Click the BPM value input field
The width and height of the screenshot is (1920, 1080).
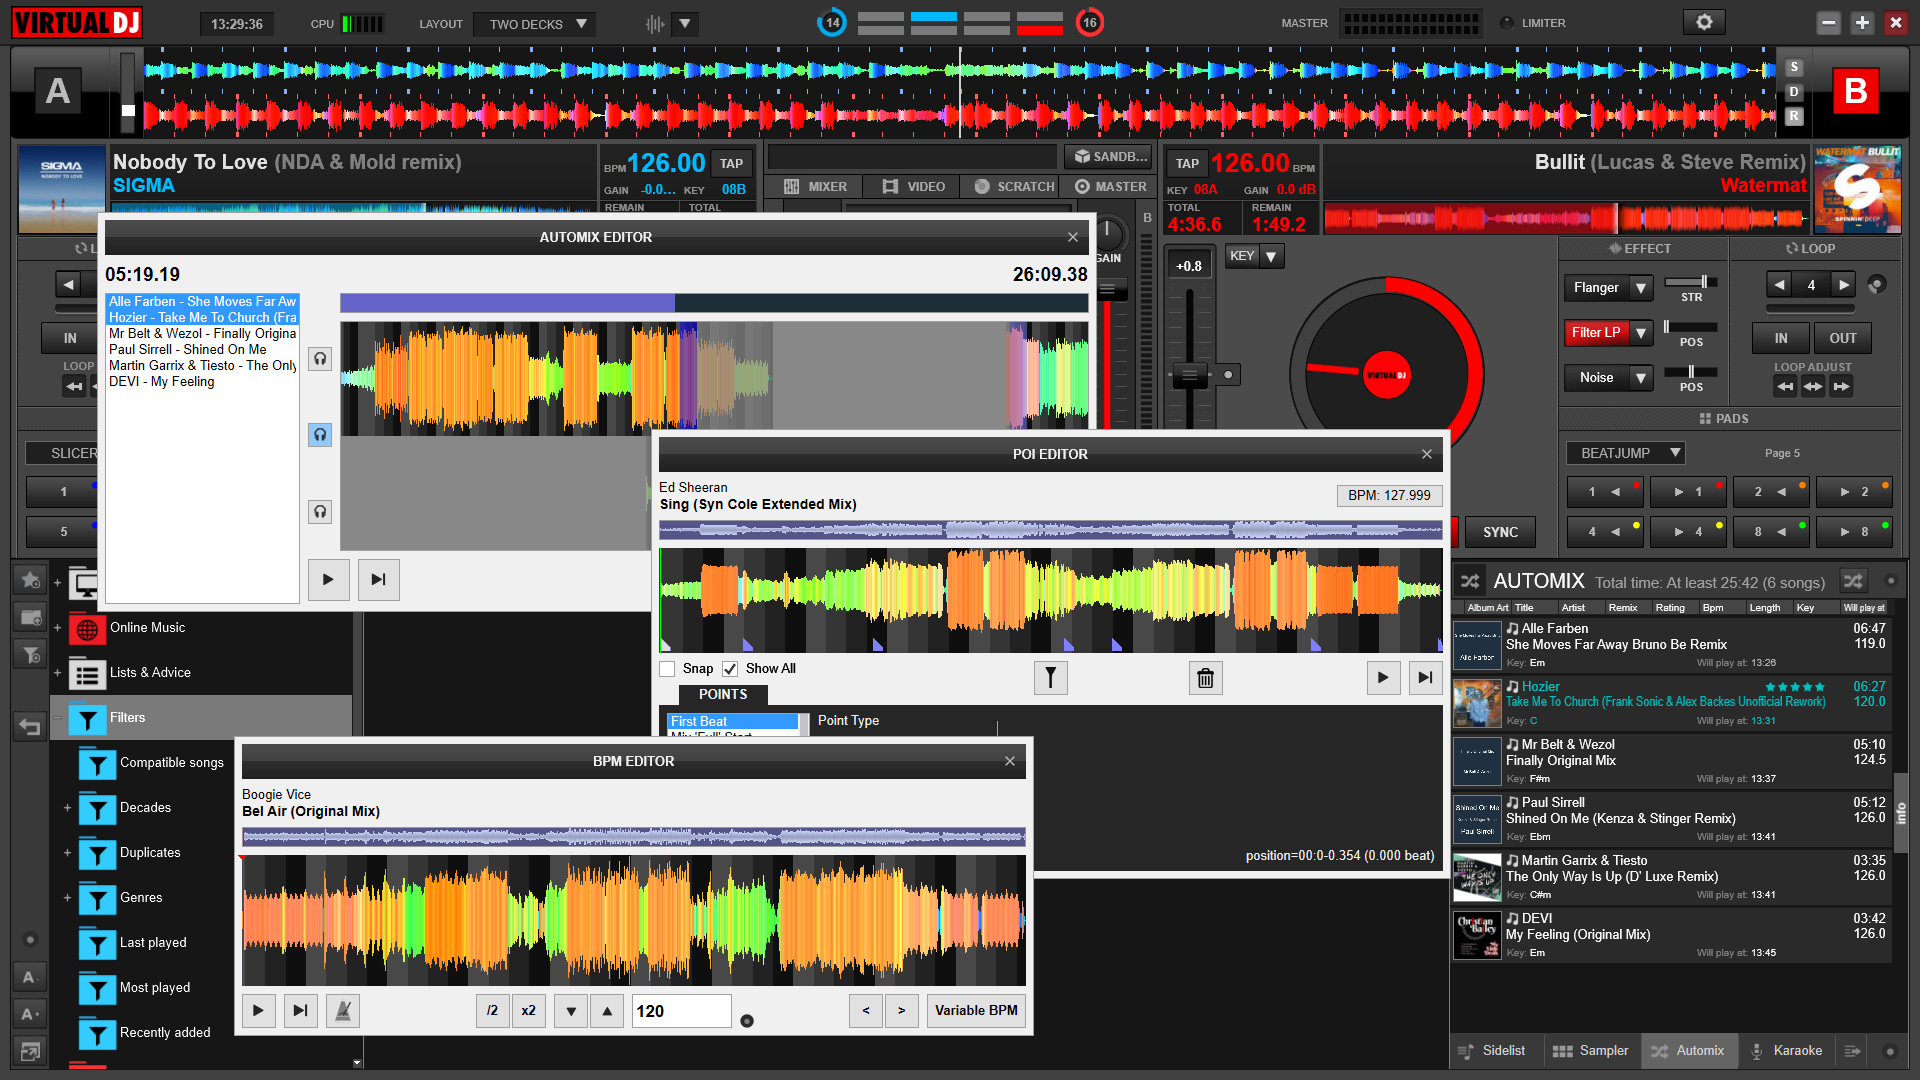682,1011
